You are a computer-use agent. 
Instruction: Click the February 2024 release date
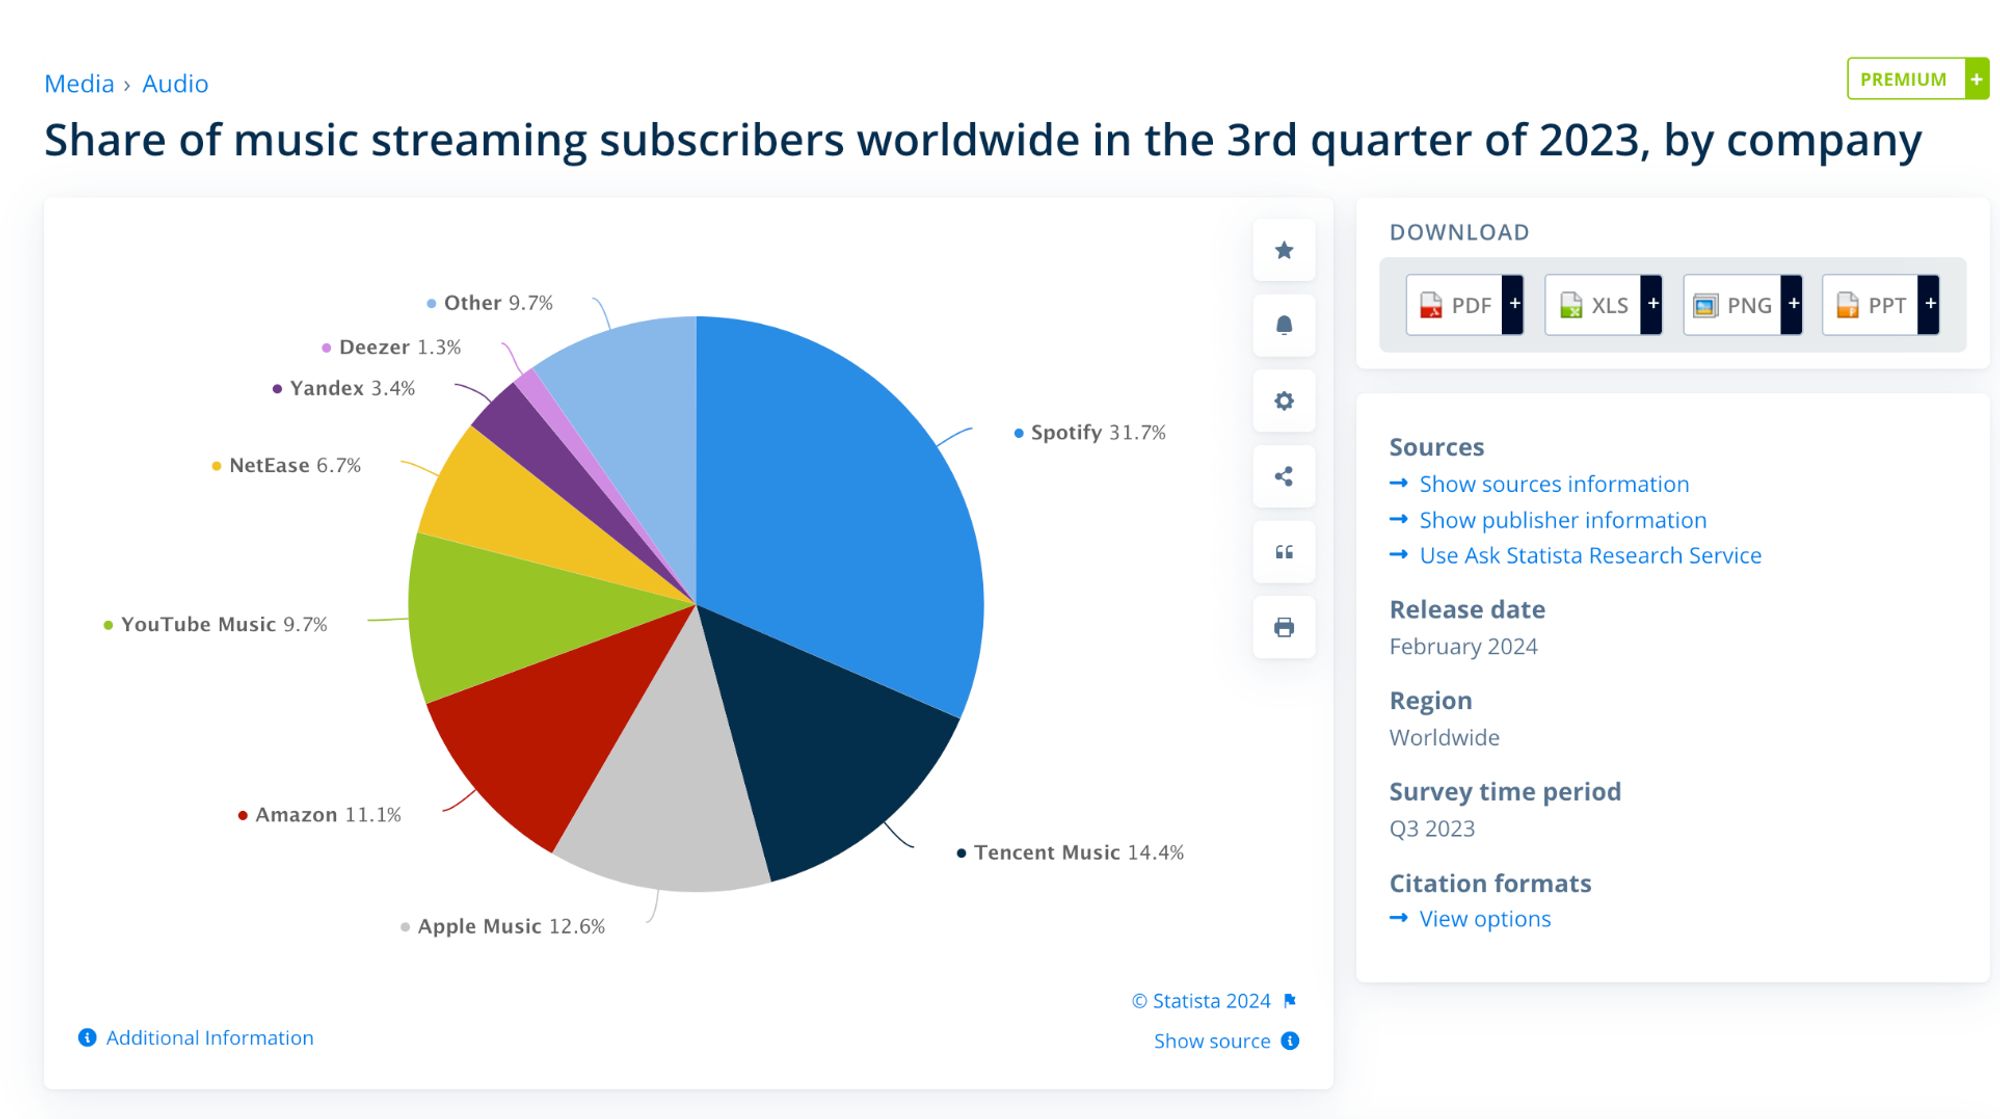(x=1463, y=647)
